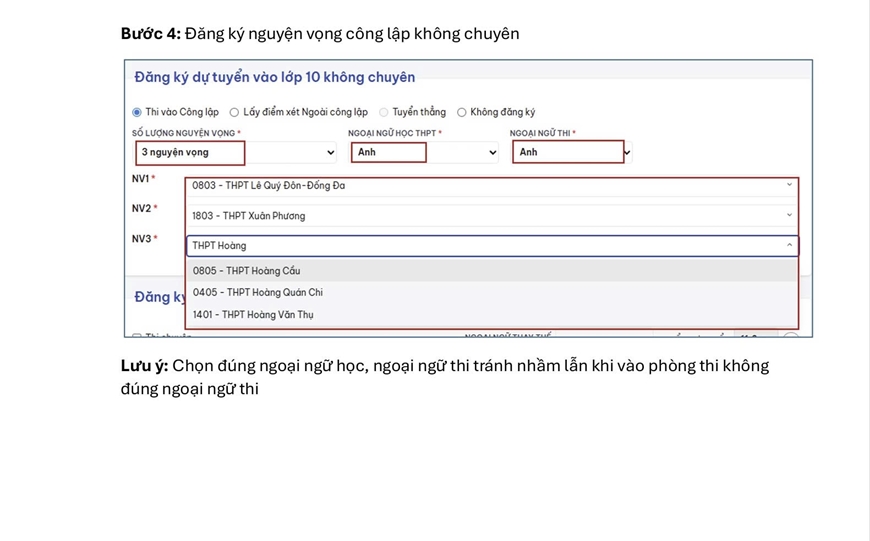
Task: Select the 'Thi vào Công lập' radio button
Action: click(x=137, y=112)
